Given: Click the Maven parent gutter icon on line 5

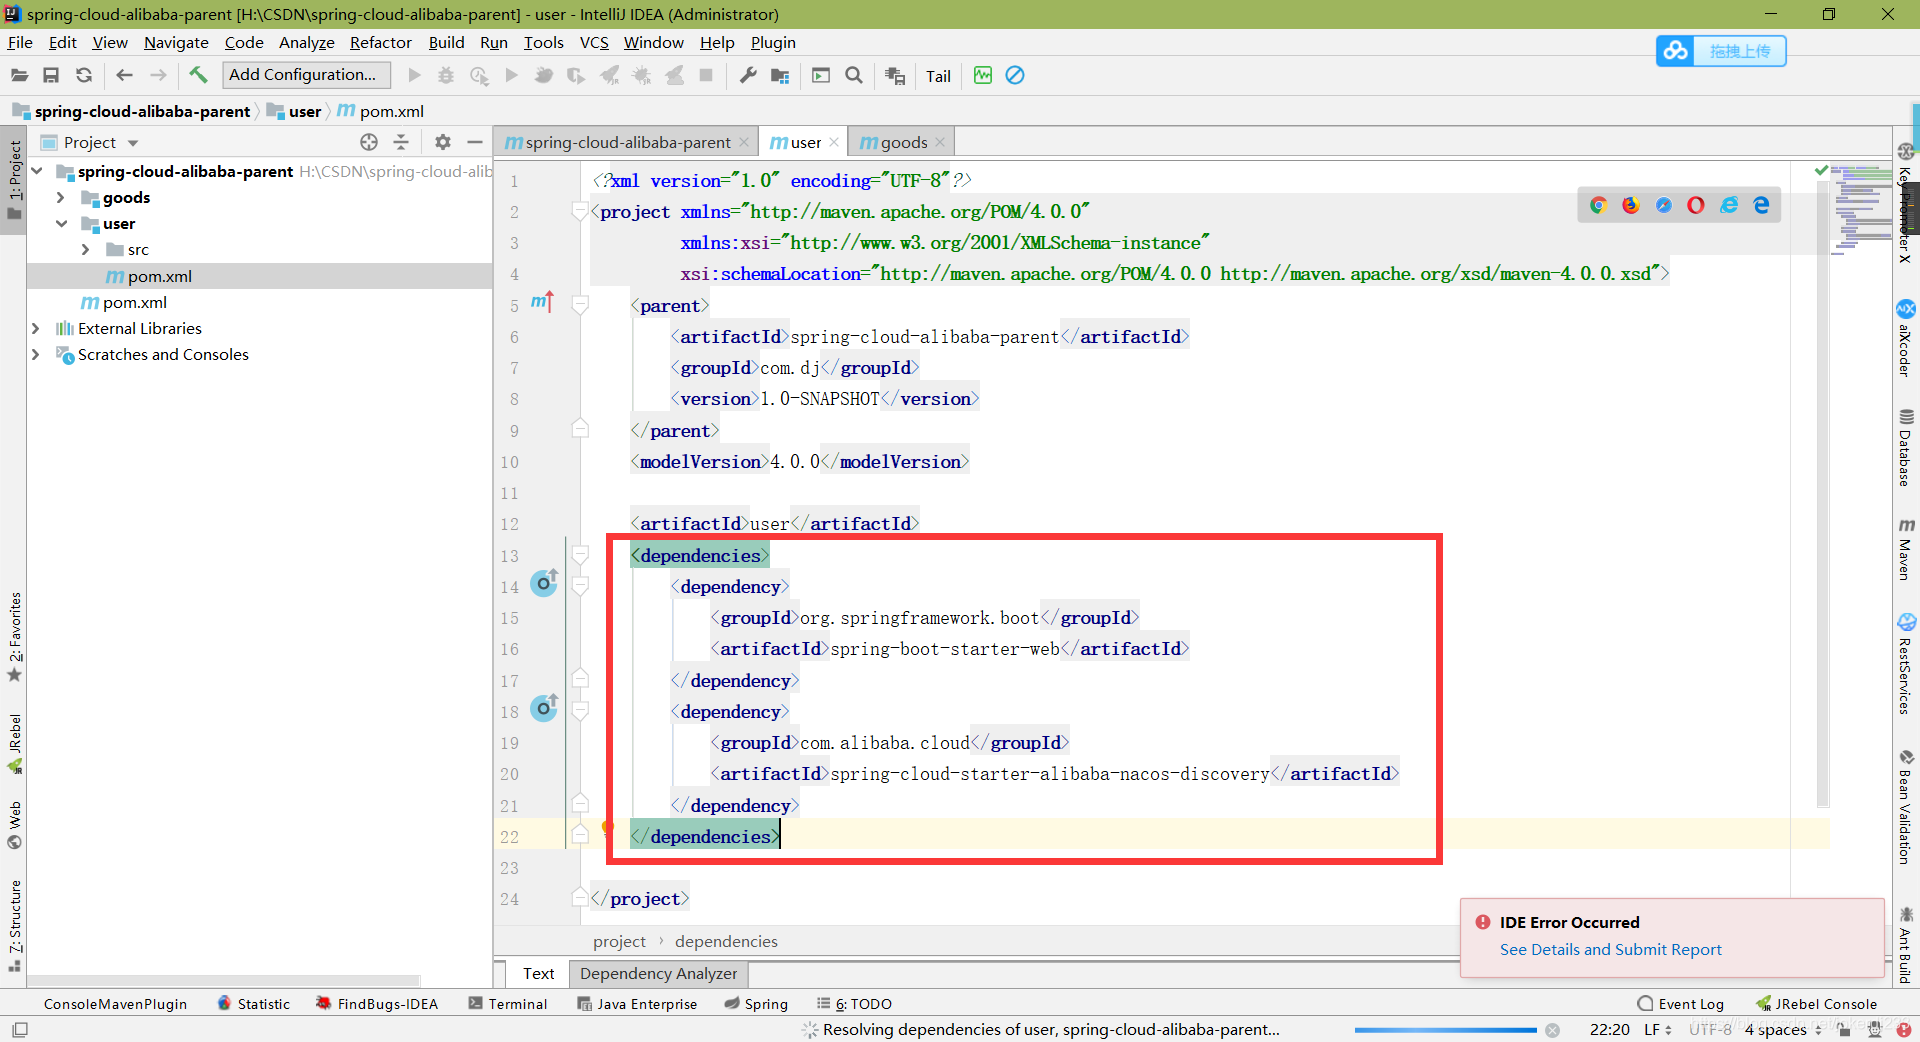Looking at the screenshot, I should point(542,301).
